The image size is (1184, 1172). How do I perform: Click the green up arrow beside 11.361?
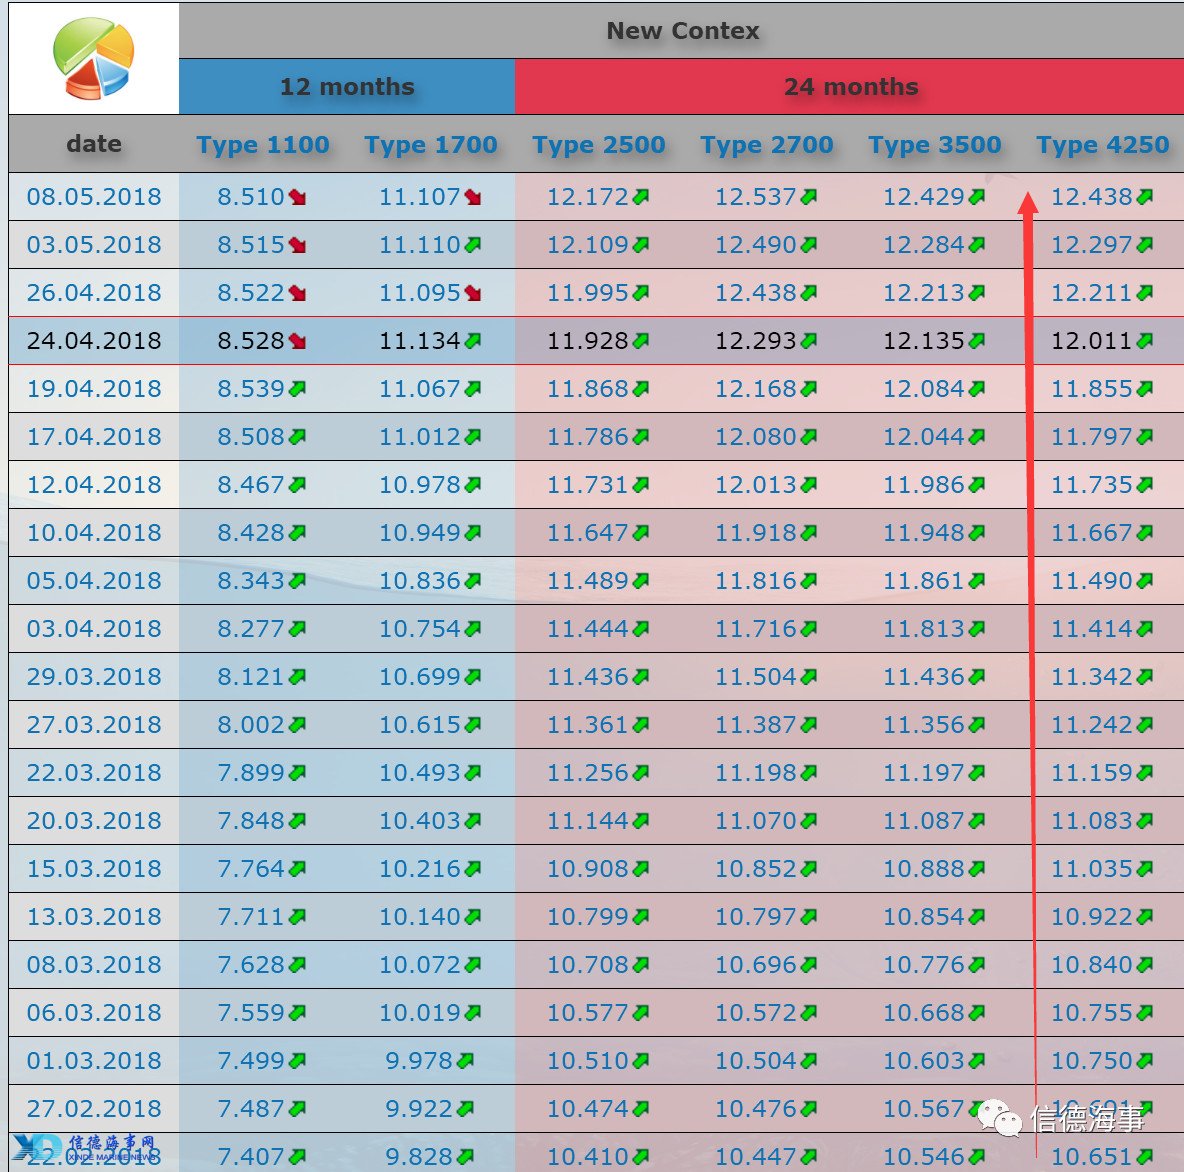pos(641,725)
